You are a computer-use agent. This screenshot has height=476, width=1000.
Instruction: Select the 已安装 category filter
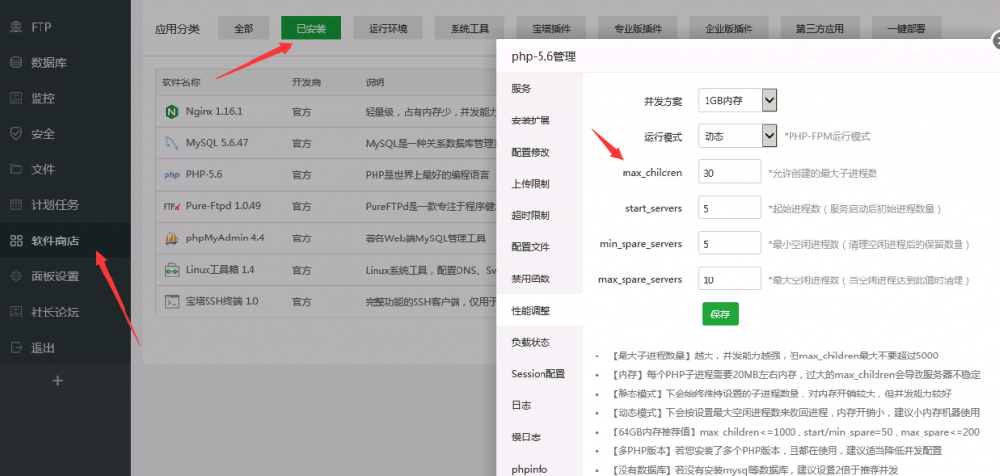[x=311, y=29]
